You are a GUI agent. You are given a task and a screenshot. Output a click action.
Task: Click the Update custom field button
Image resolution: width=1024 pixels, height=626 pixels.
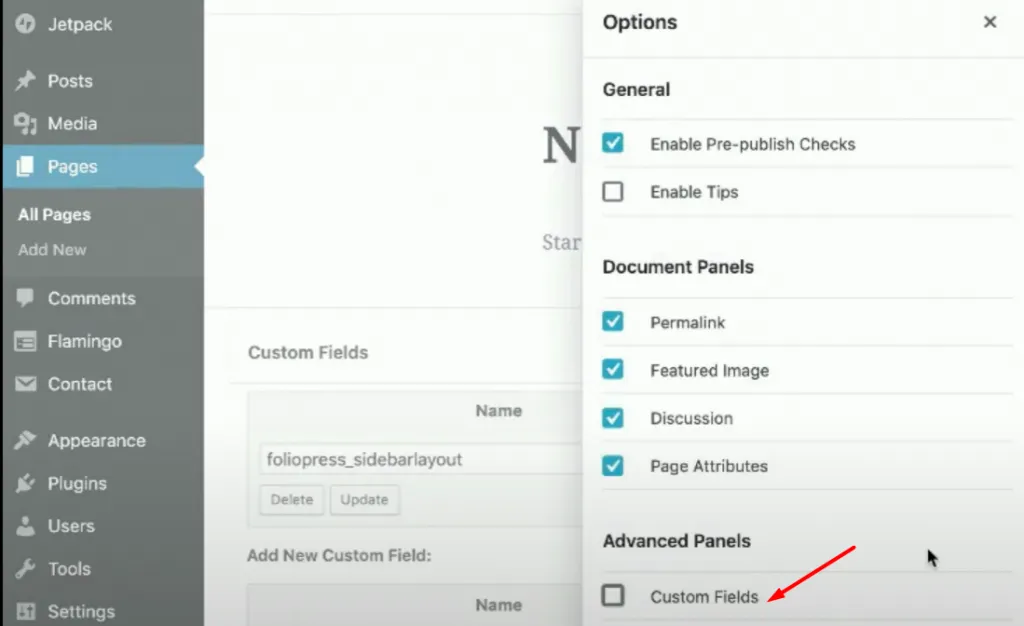pos(364,499)
